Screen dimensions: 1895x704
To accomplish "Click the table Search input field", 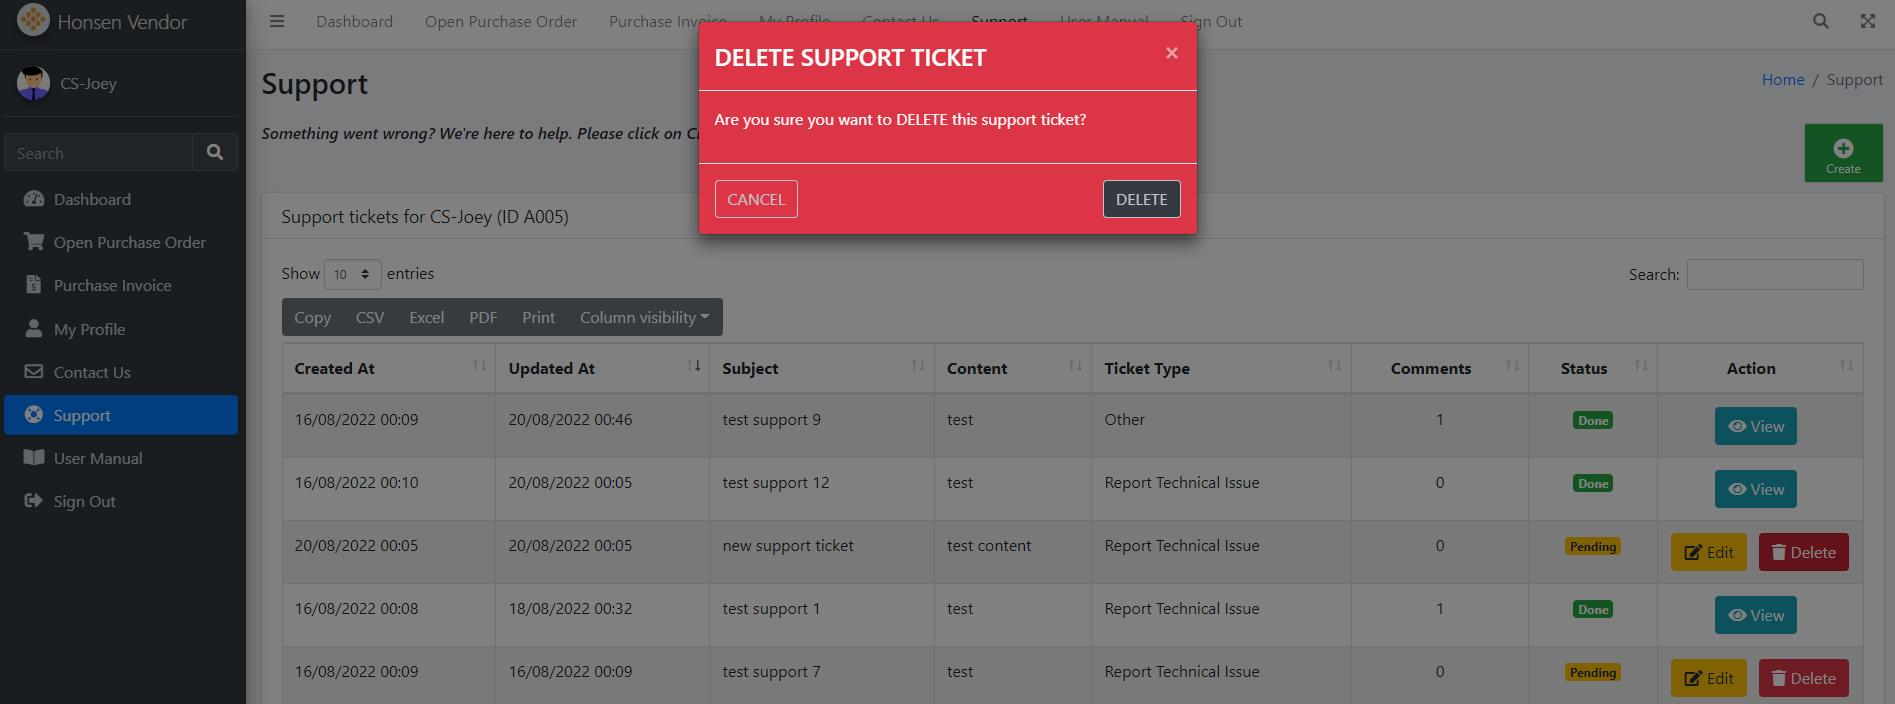I will (x=1774, y=274).
